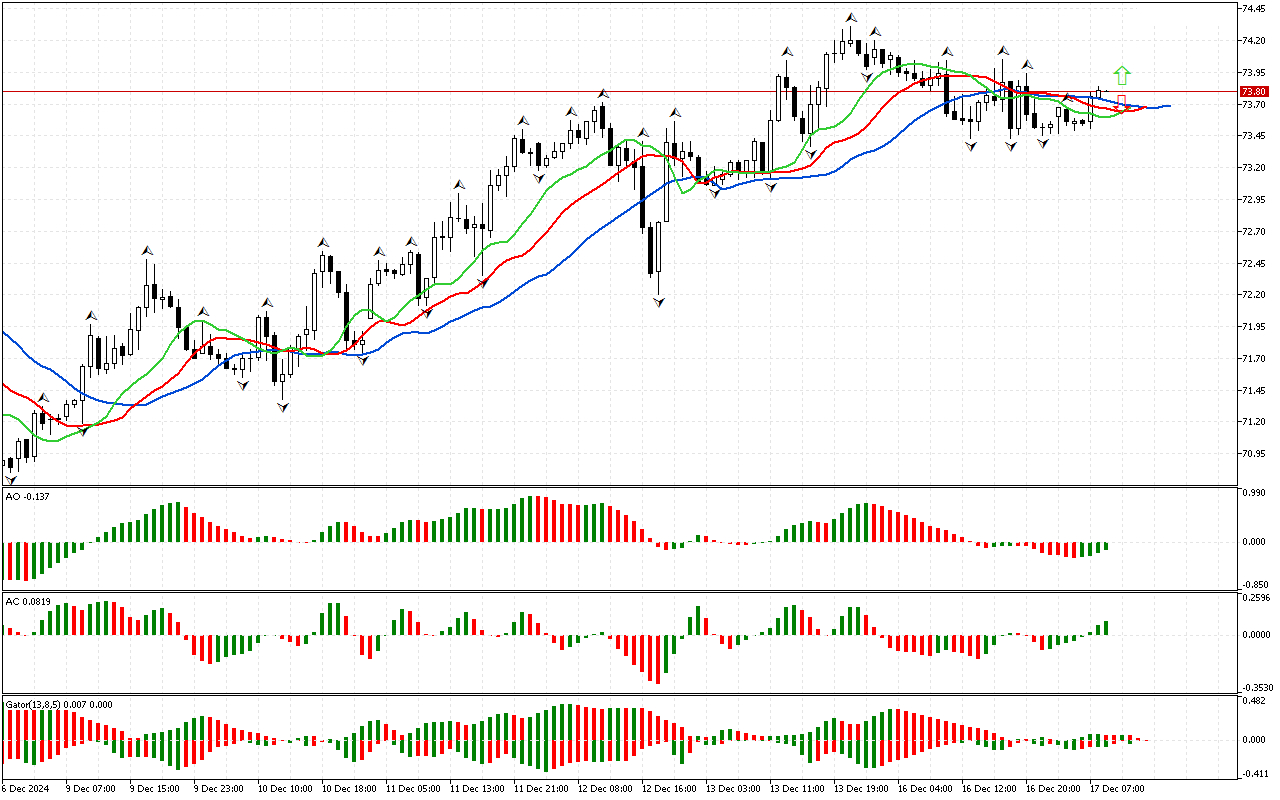
Task: Click the 74.20 price level on the axis
Action: 1254,41
